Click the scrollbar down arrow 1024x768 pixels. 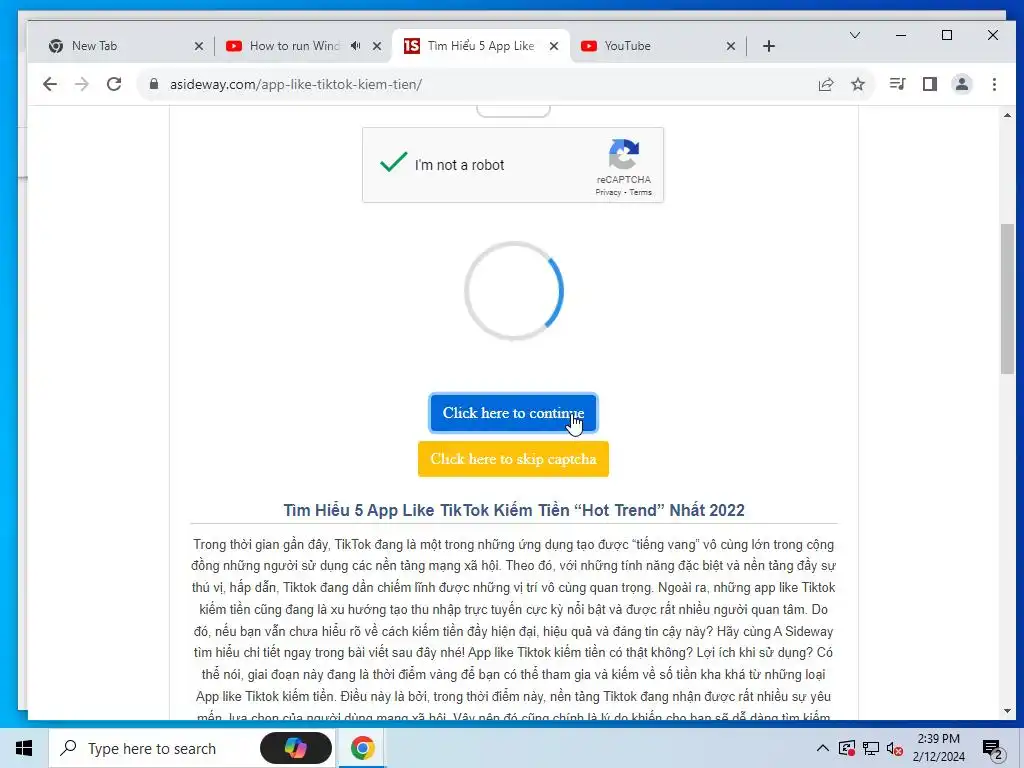coord(1007,711)
